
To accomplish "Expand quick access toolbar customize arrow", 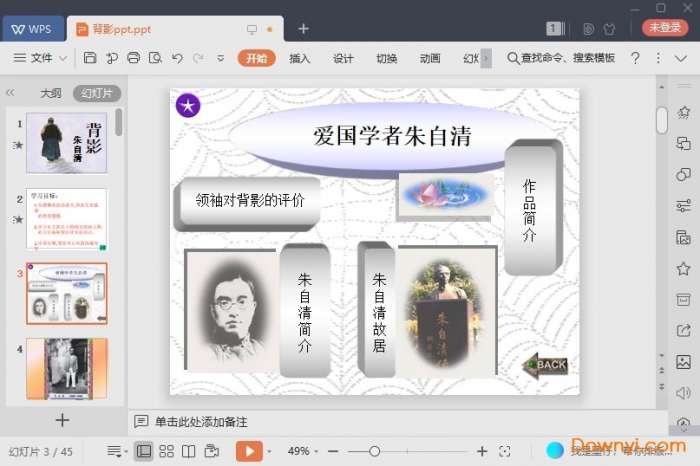I will pyautogui.click(x=220, y=58).
